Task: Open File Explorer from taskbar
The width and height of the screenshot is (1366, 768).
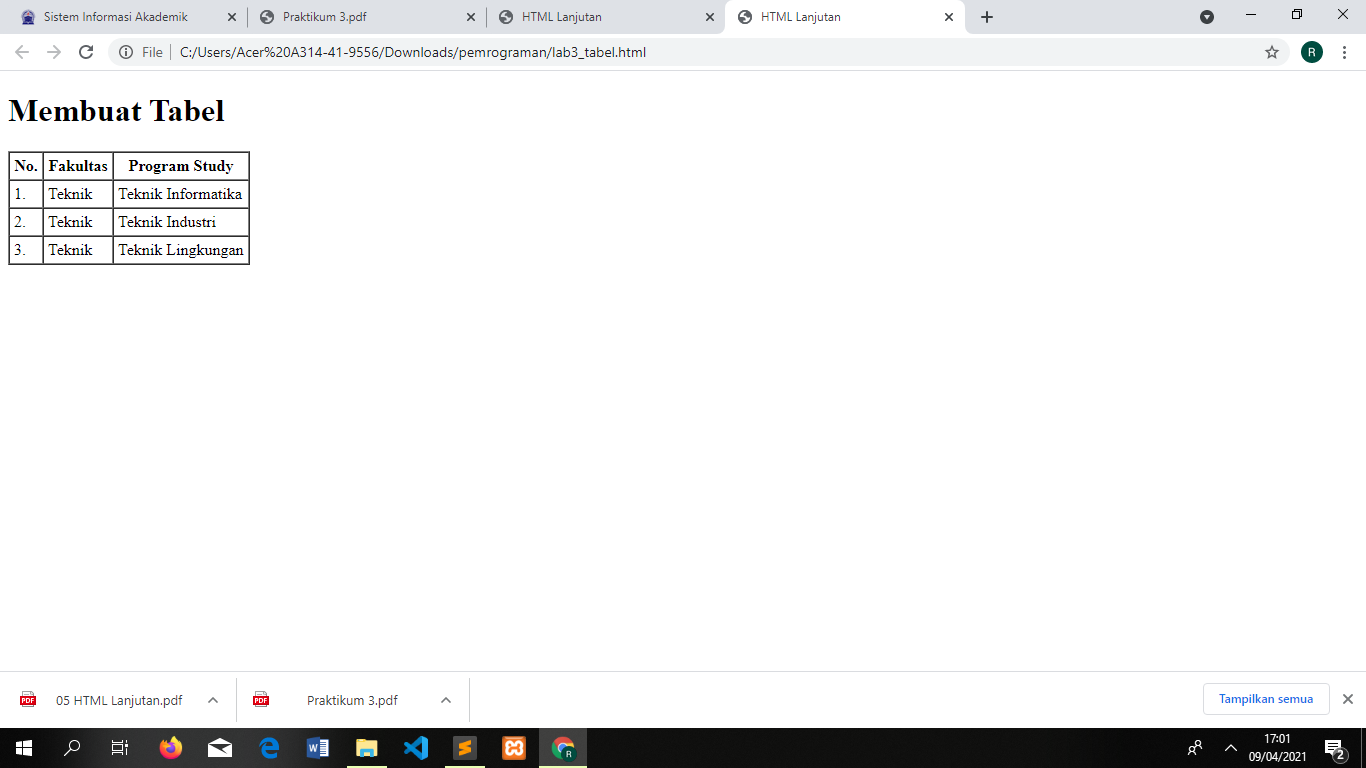Action: pyautogui.click(x=367, y=747)
